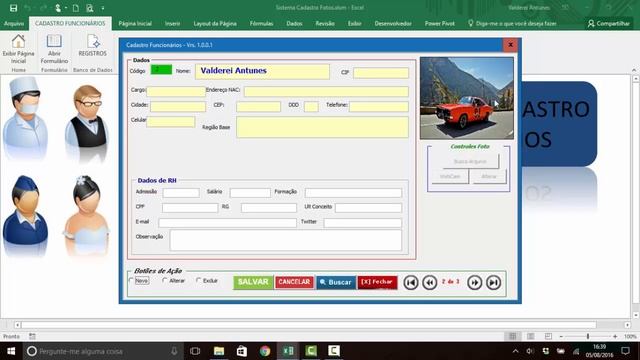Open the Exibir ribbon tab
Screen dimensions: 640x360
tap(354, 24)
